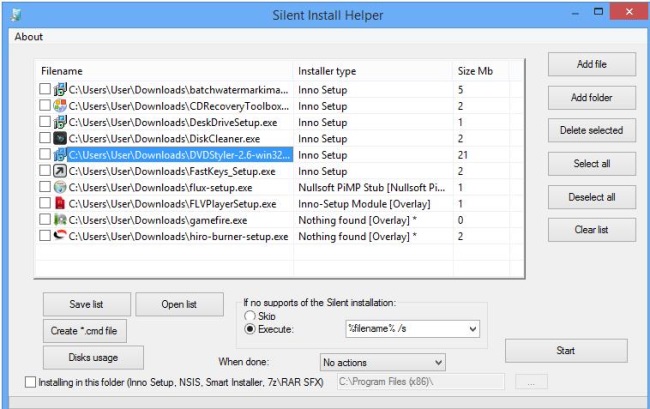Image resolution: width=650 pixels, height=409 pixels.
Task: Click the folder browse ellipsis button
Action: [531, 382]
